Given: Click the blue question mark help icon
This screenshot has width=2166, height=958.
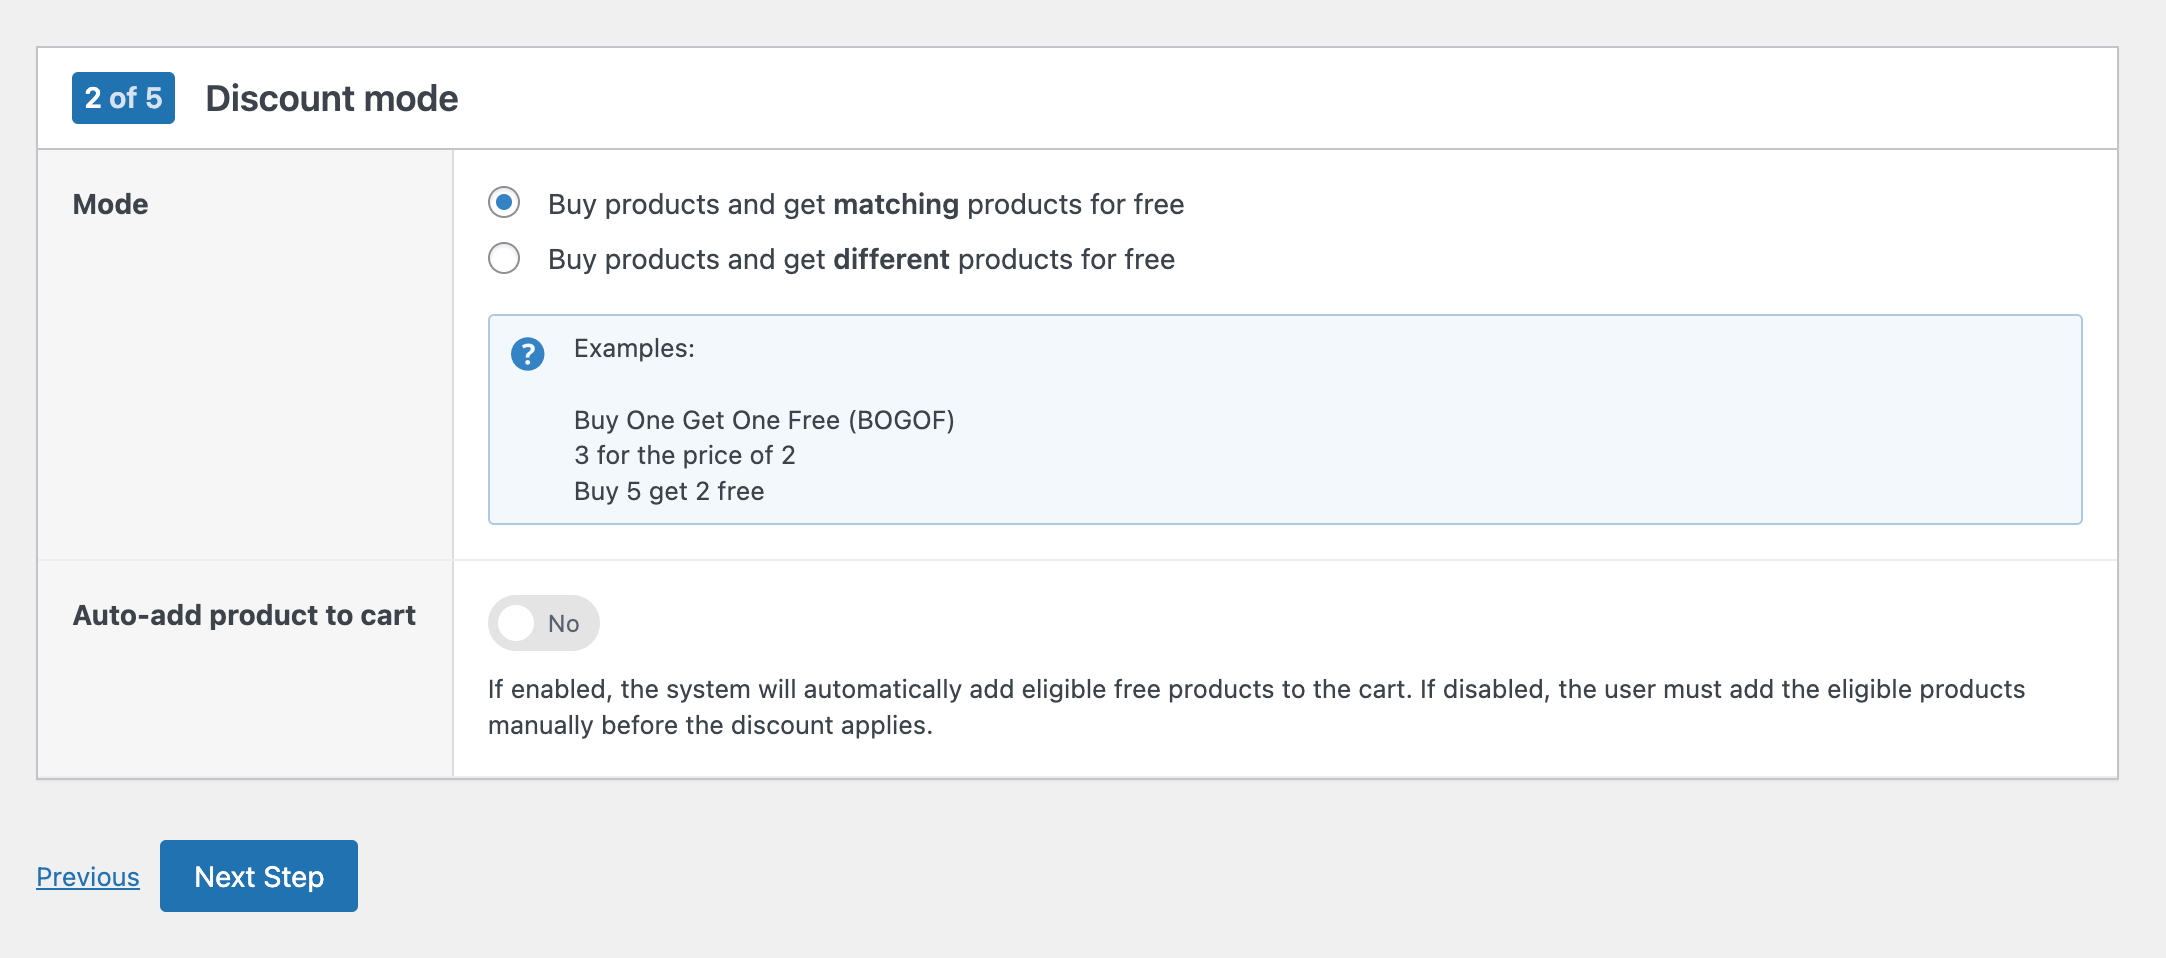Looking at the screenshot, I should click(527, 354).
